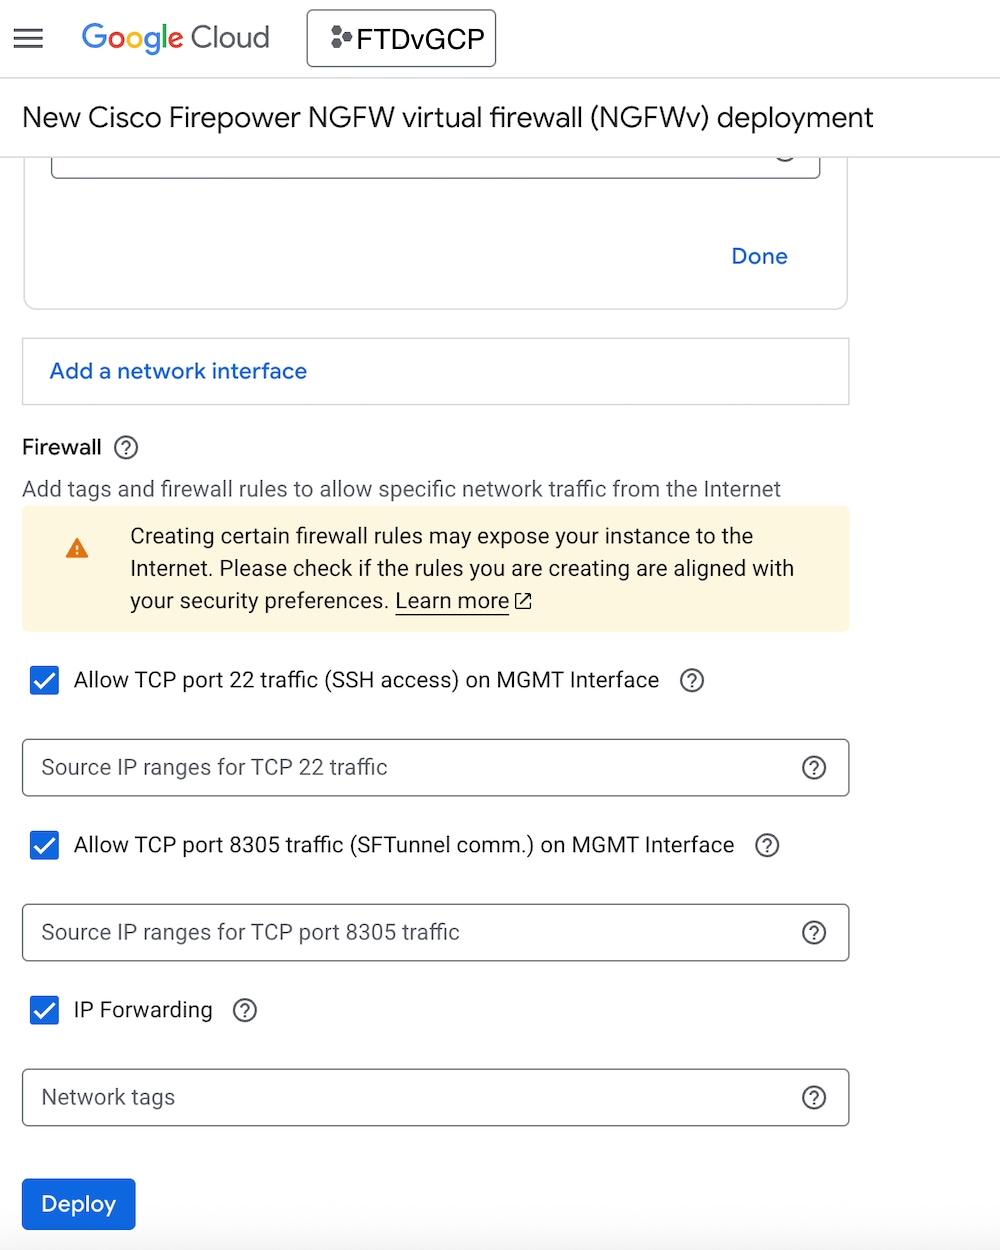Disable the IP Forwarding checkbox
1000x1250 pixels.
45,1010
